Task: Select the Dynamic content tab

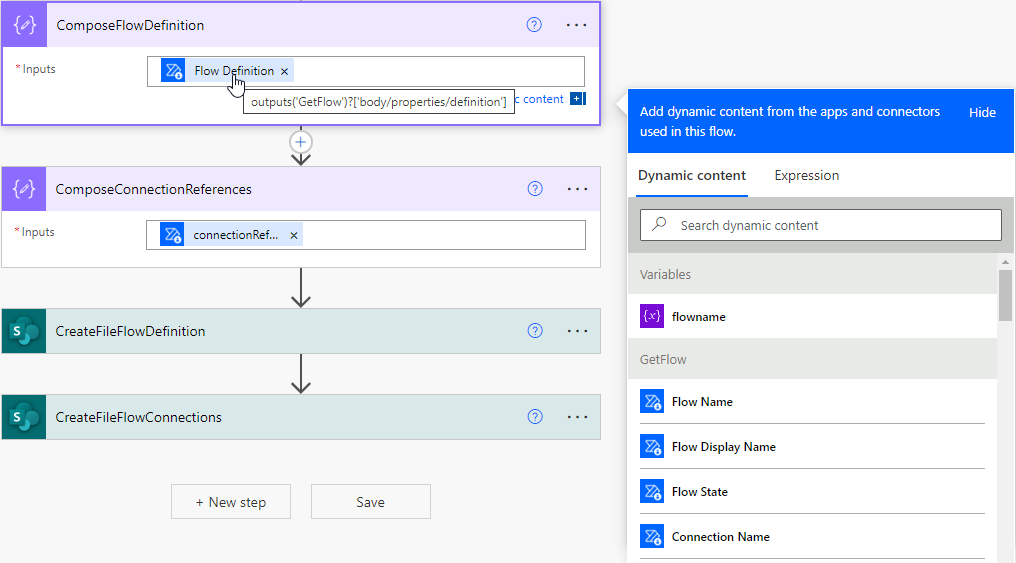Action: [x=692, y=175]
